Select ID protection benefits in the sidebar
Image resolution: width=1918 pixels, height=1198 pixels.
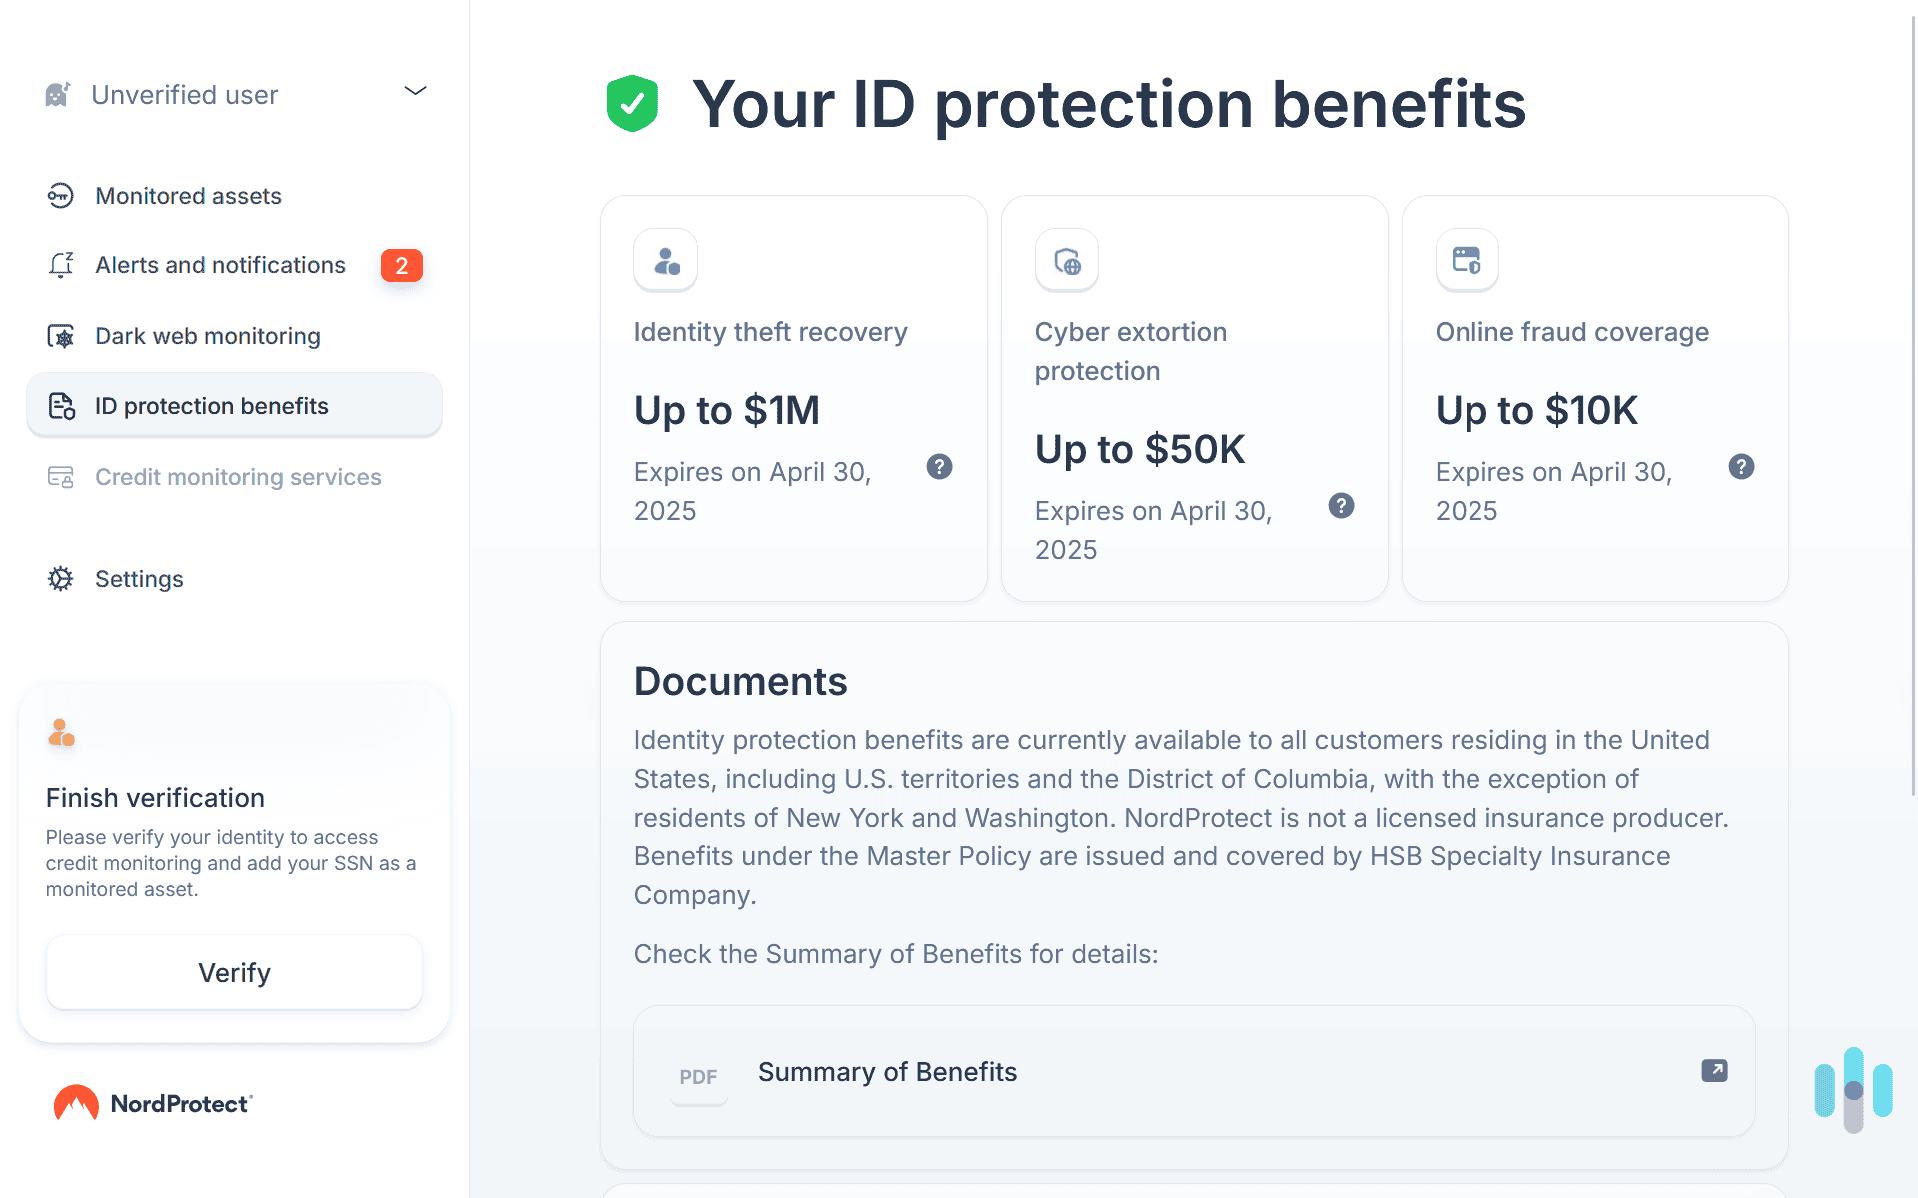pyautogui.click(x=211, y=405)
